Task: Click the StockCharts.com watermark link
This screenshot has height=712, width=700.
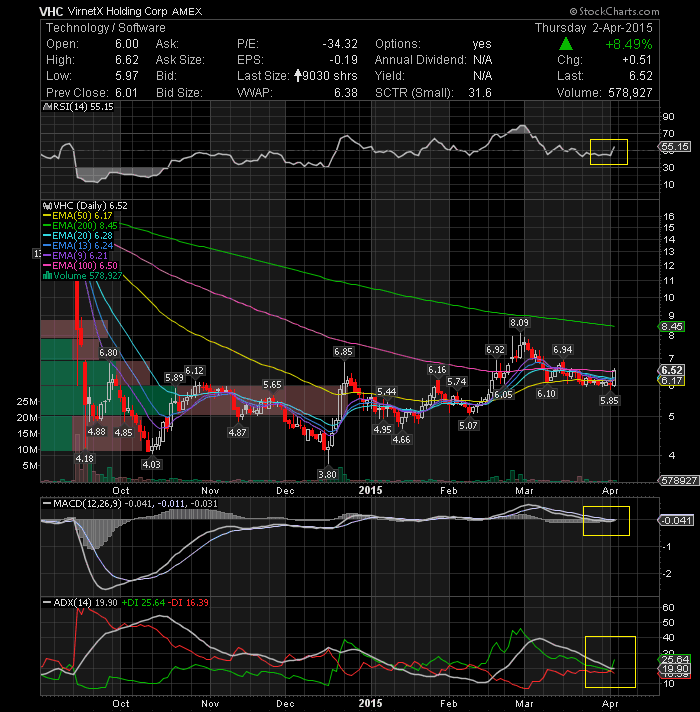Action: [x=614, y=11]
